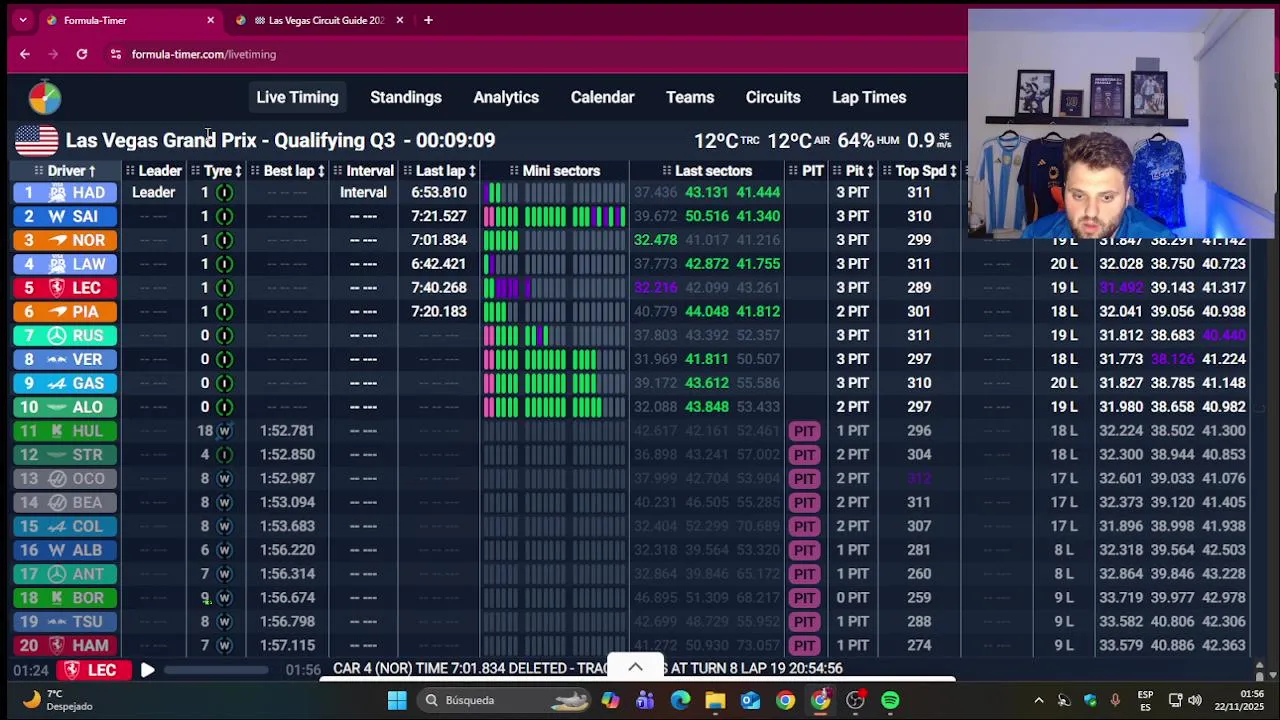Show hidden system tray icons
This screenshot has height=720, width=1280.
coord(1038,700)
